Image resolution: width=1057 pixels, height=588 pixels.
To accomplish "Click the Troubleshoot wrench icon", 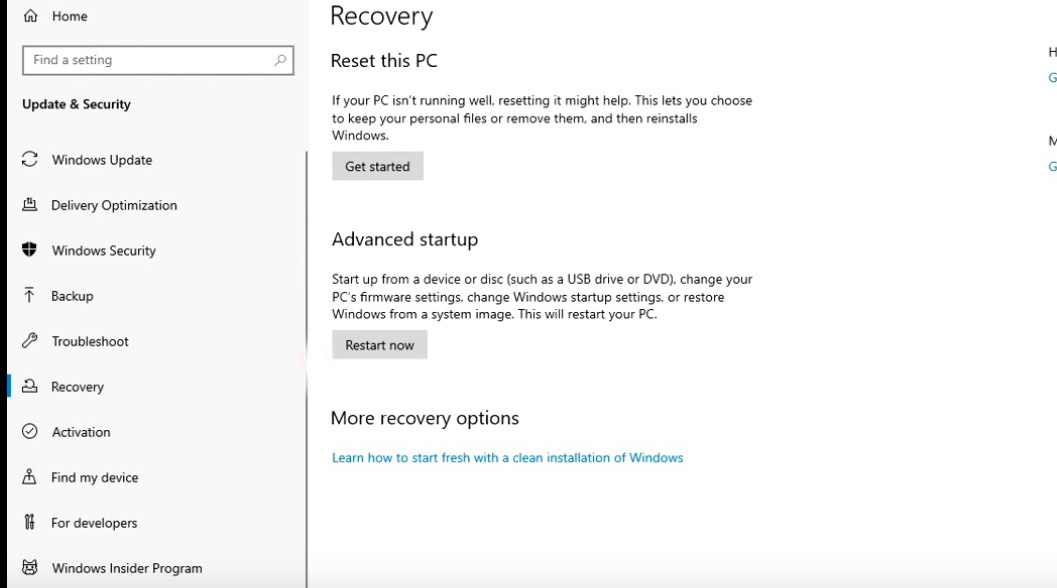I will tap(30, 341).
